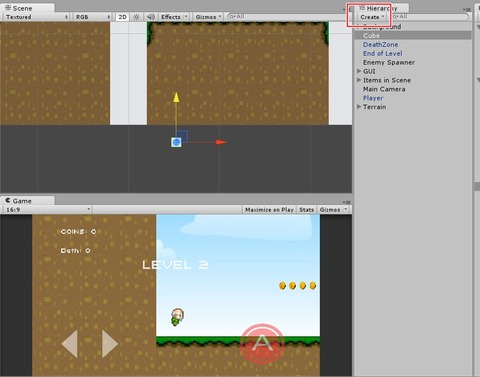Viewport: 480px width, 377px height.
Task: Switch to the Game tab
Action: [x=27, y=201]
